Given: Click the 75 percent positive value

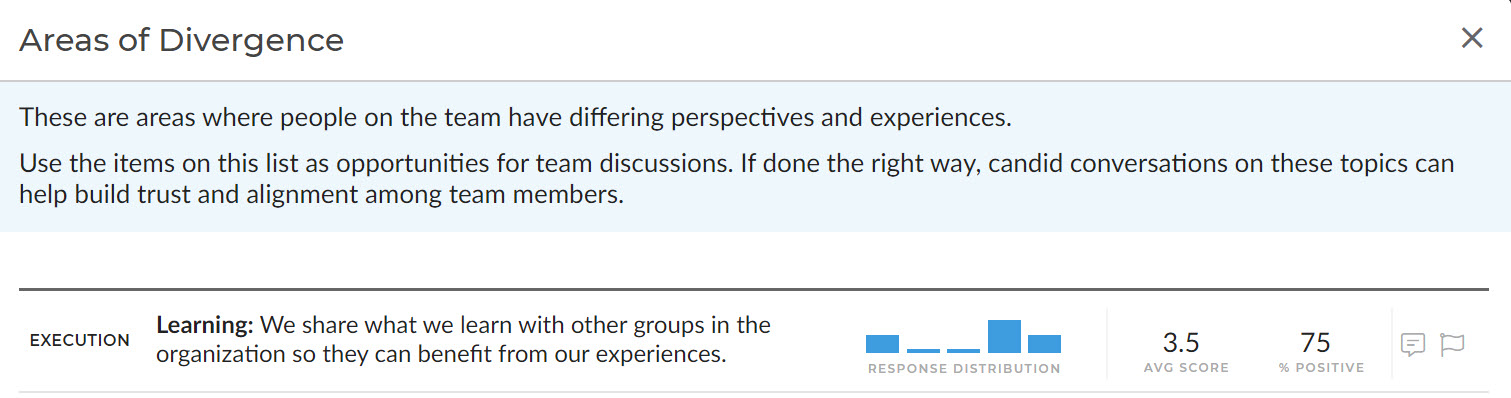Looking at the screenshot, I should pos(1315,343).
